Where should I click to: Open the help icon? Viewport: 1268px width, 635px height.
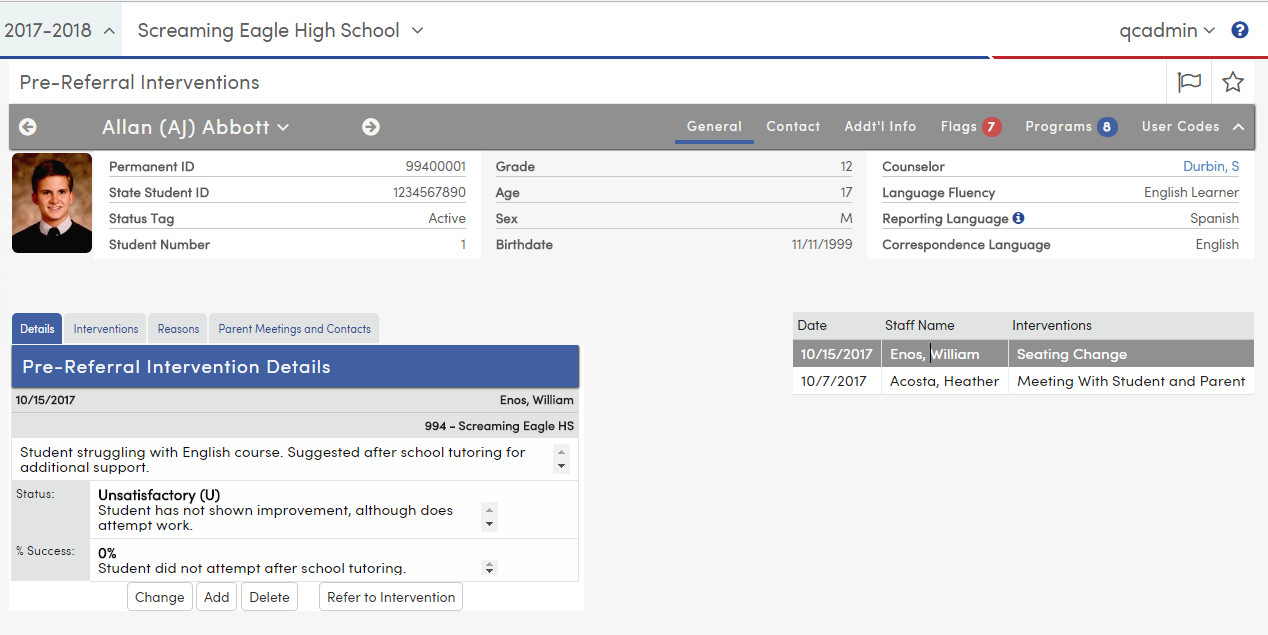[1239, 30]
